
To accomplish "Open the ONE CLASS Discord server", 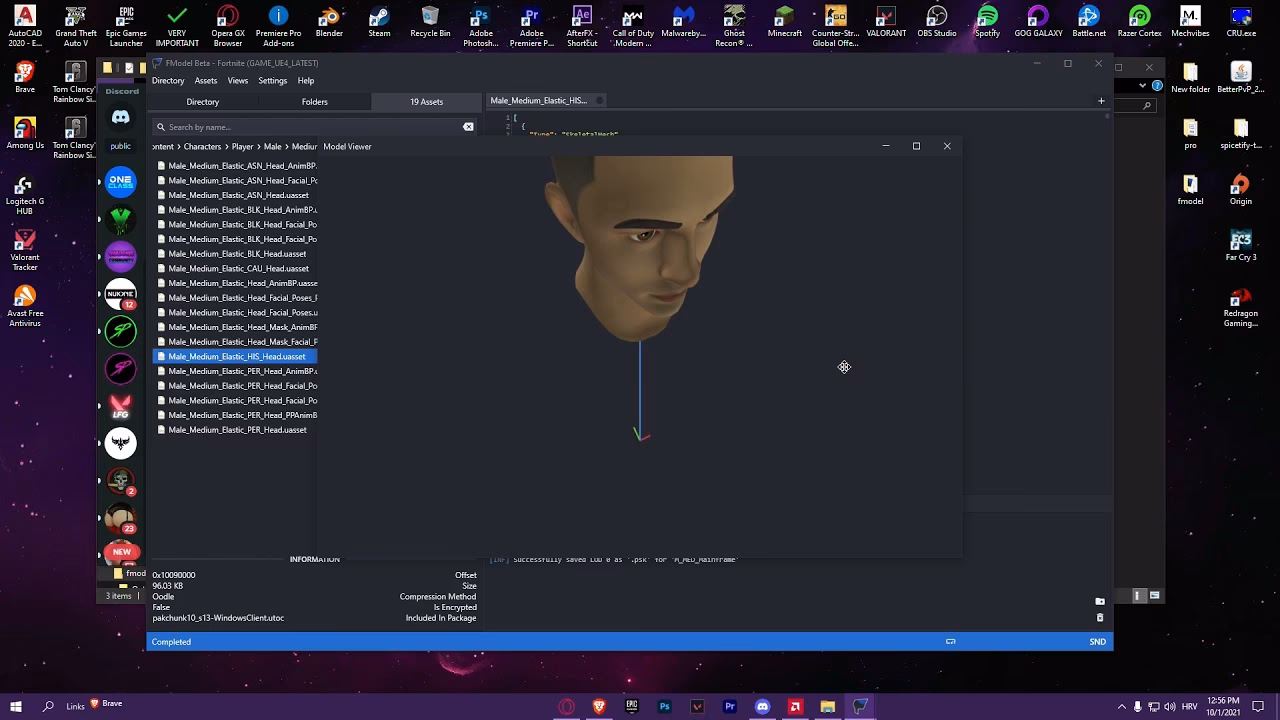I will 121,182.
